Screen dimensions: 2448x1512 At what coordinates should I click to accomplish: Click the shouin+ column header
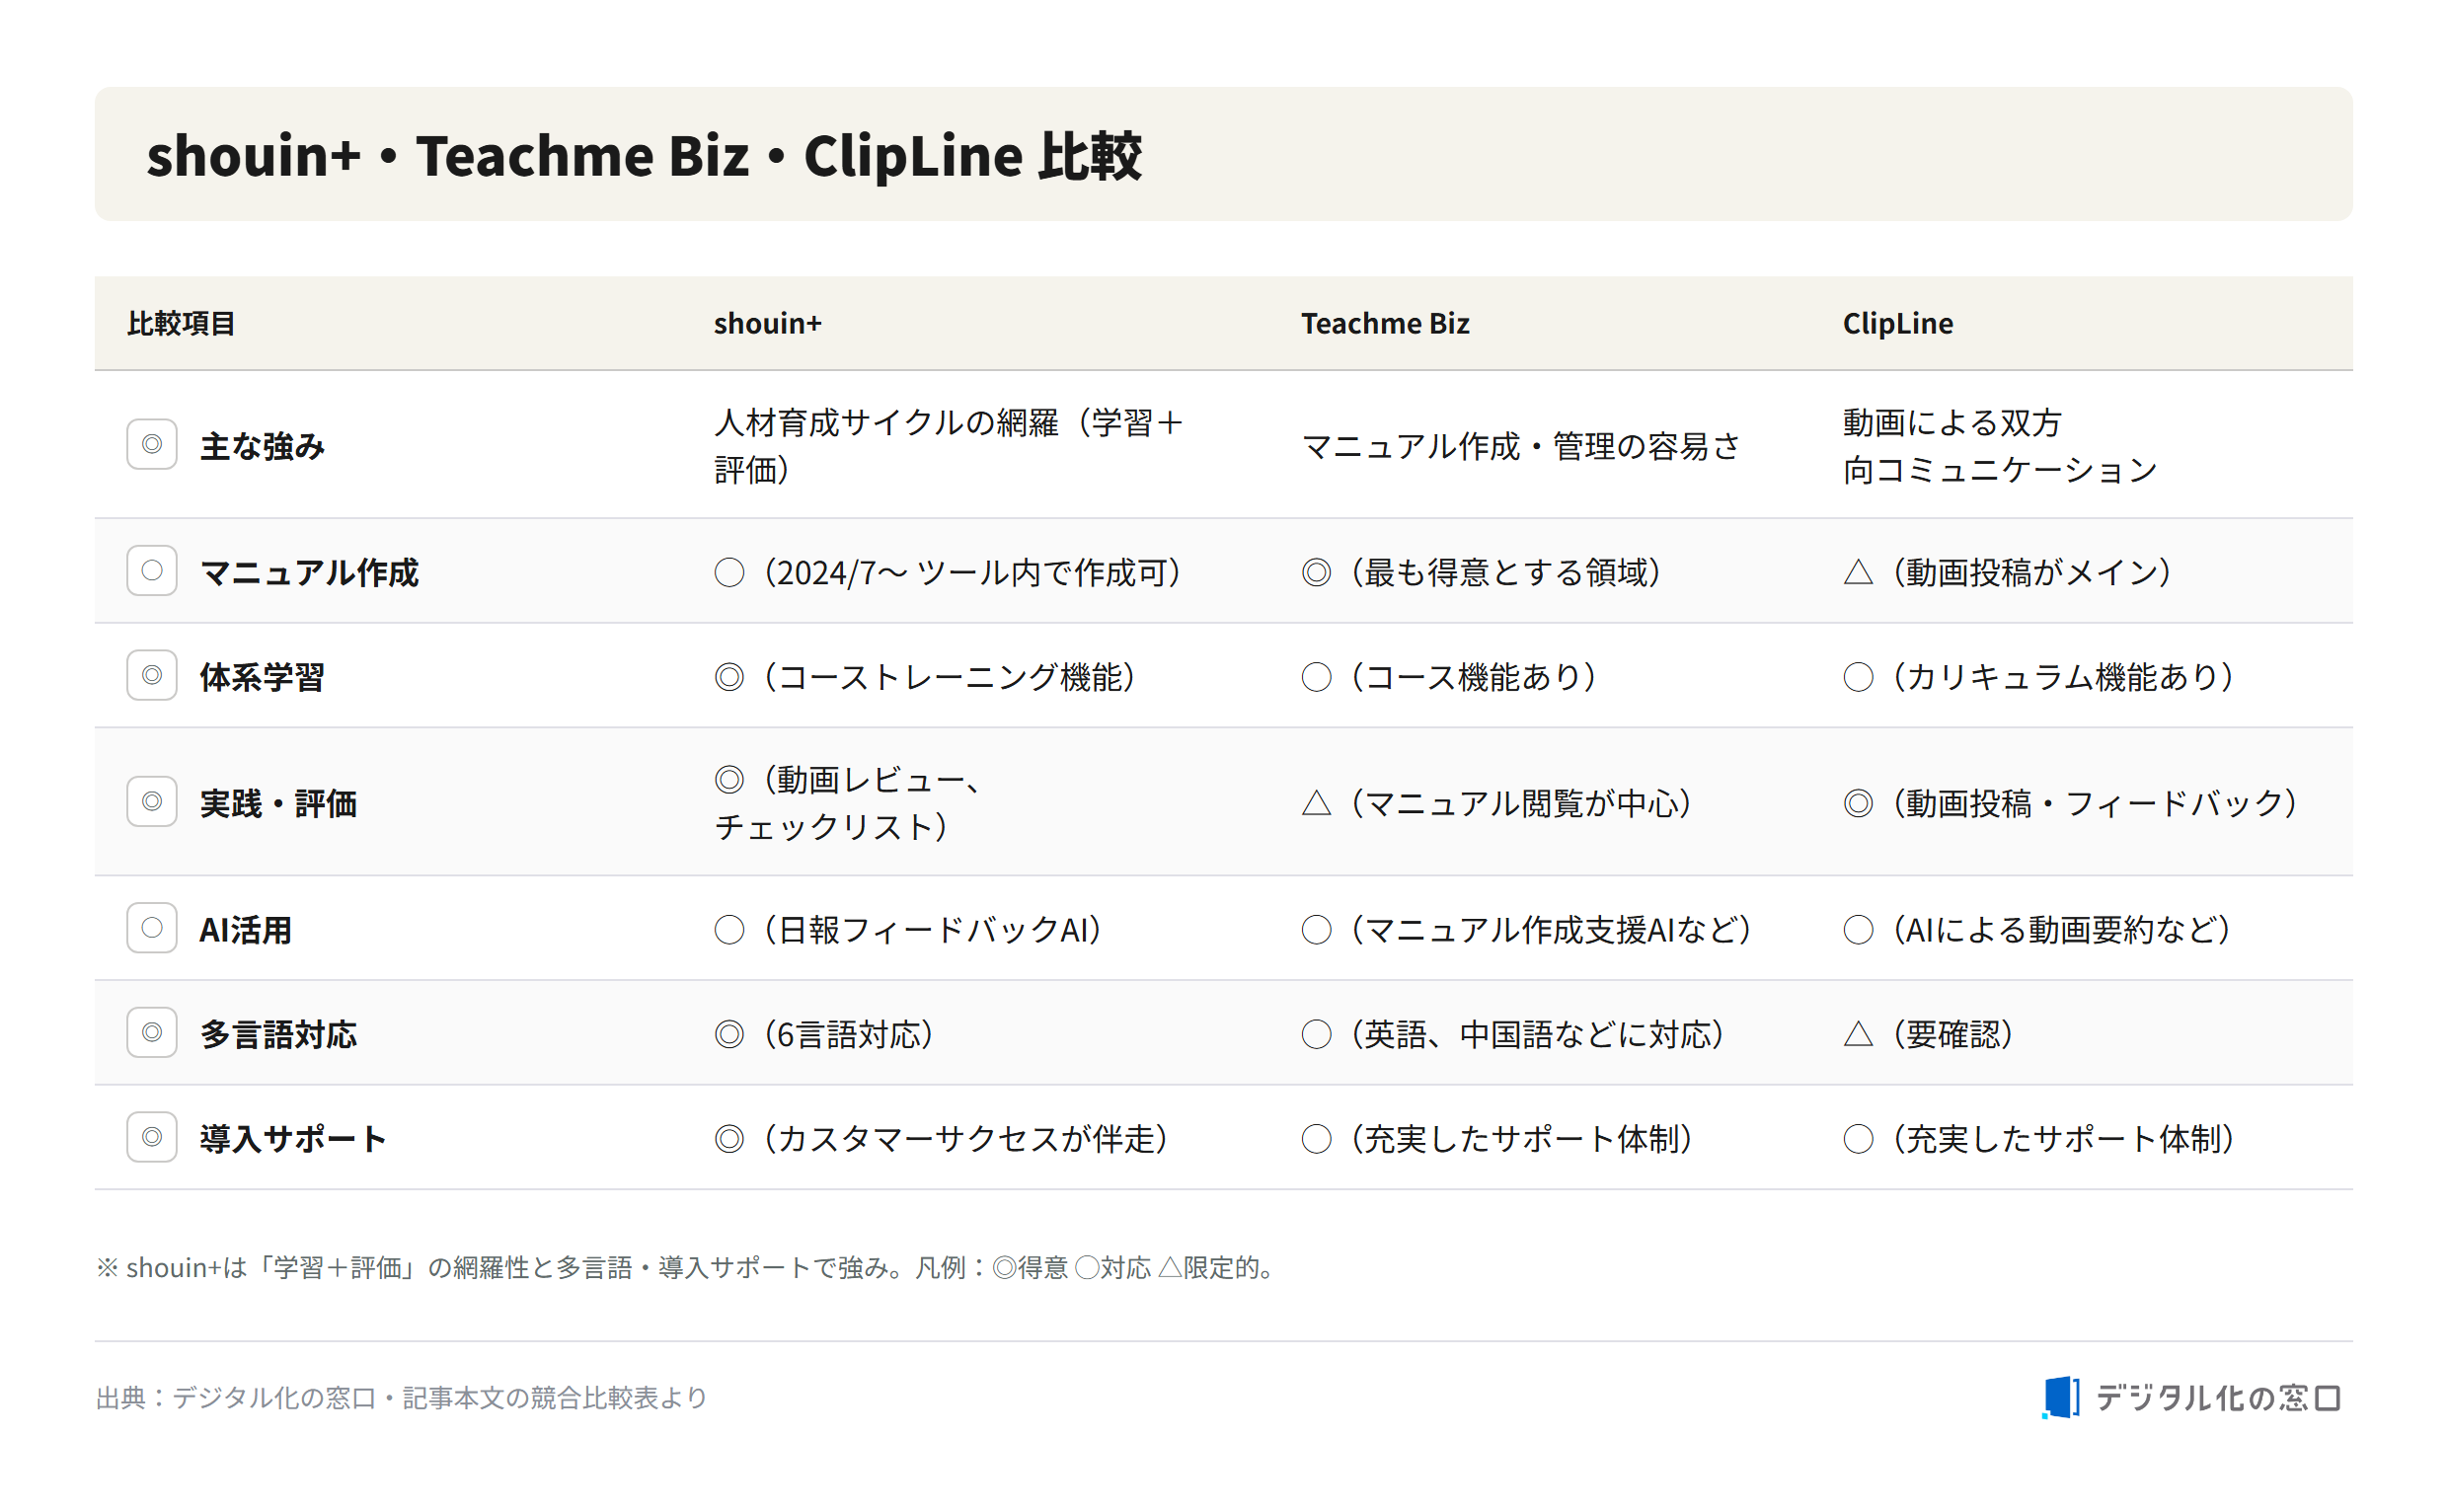[768, 323]
